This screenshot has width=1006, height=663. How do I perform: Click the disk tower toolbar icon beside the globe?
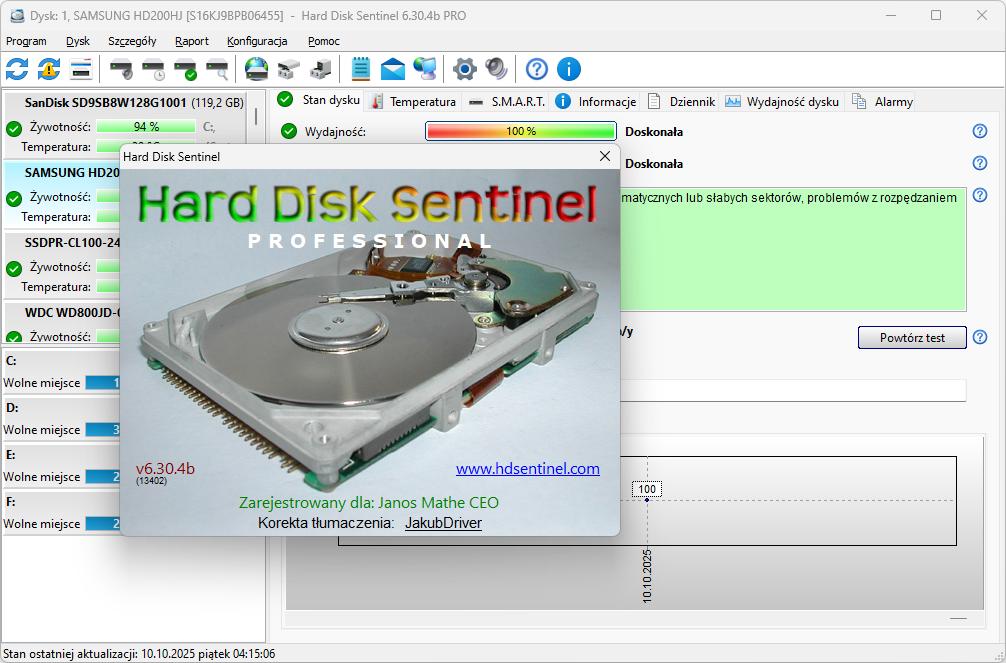click(289, 69)
